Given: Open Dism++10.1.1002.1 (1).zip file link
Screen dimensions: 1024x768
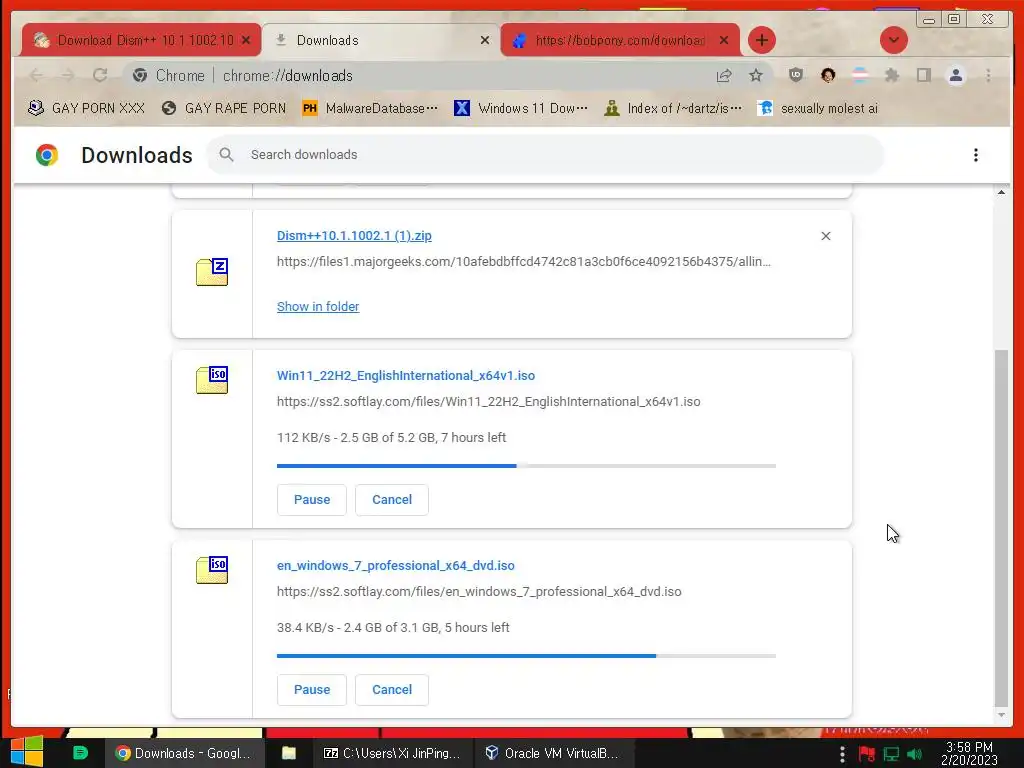Looking at the screenshot, I should (354, 236).
